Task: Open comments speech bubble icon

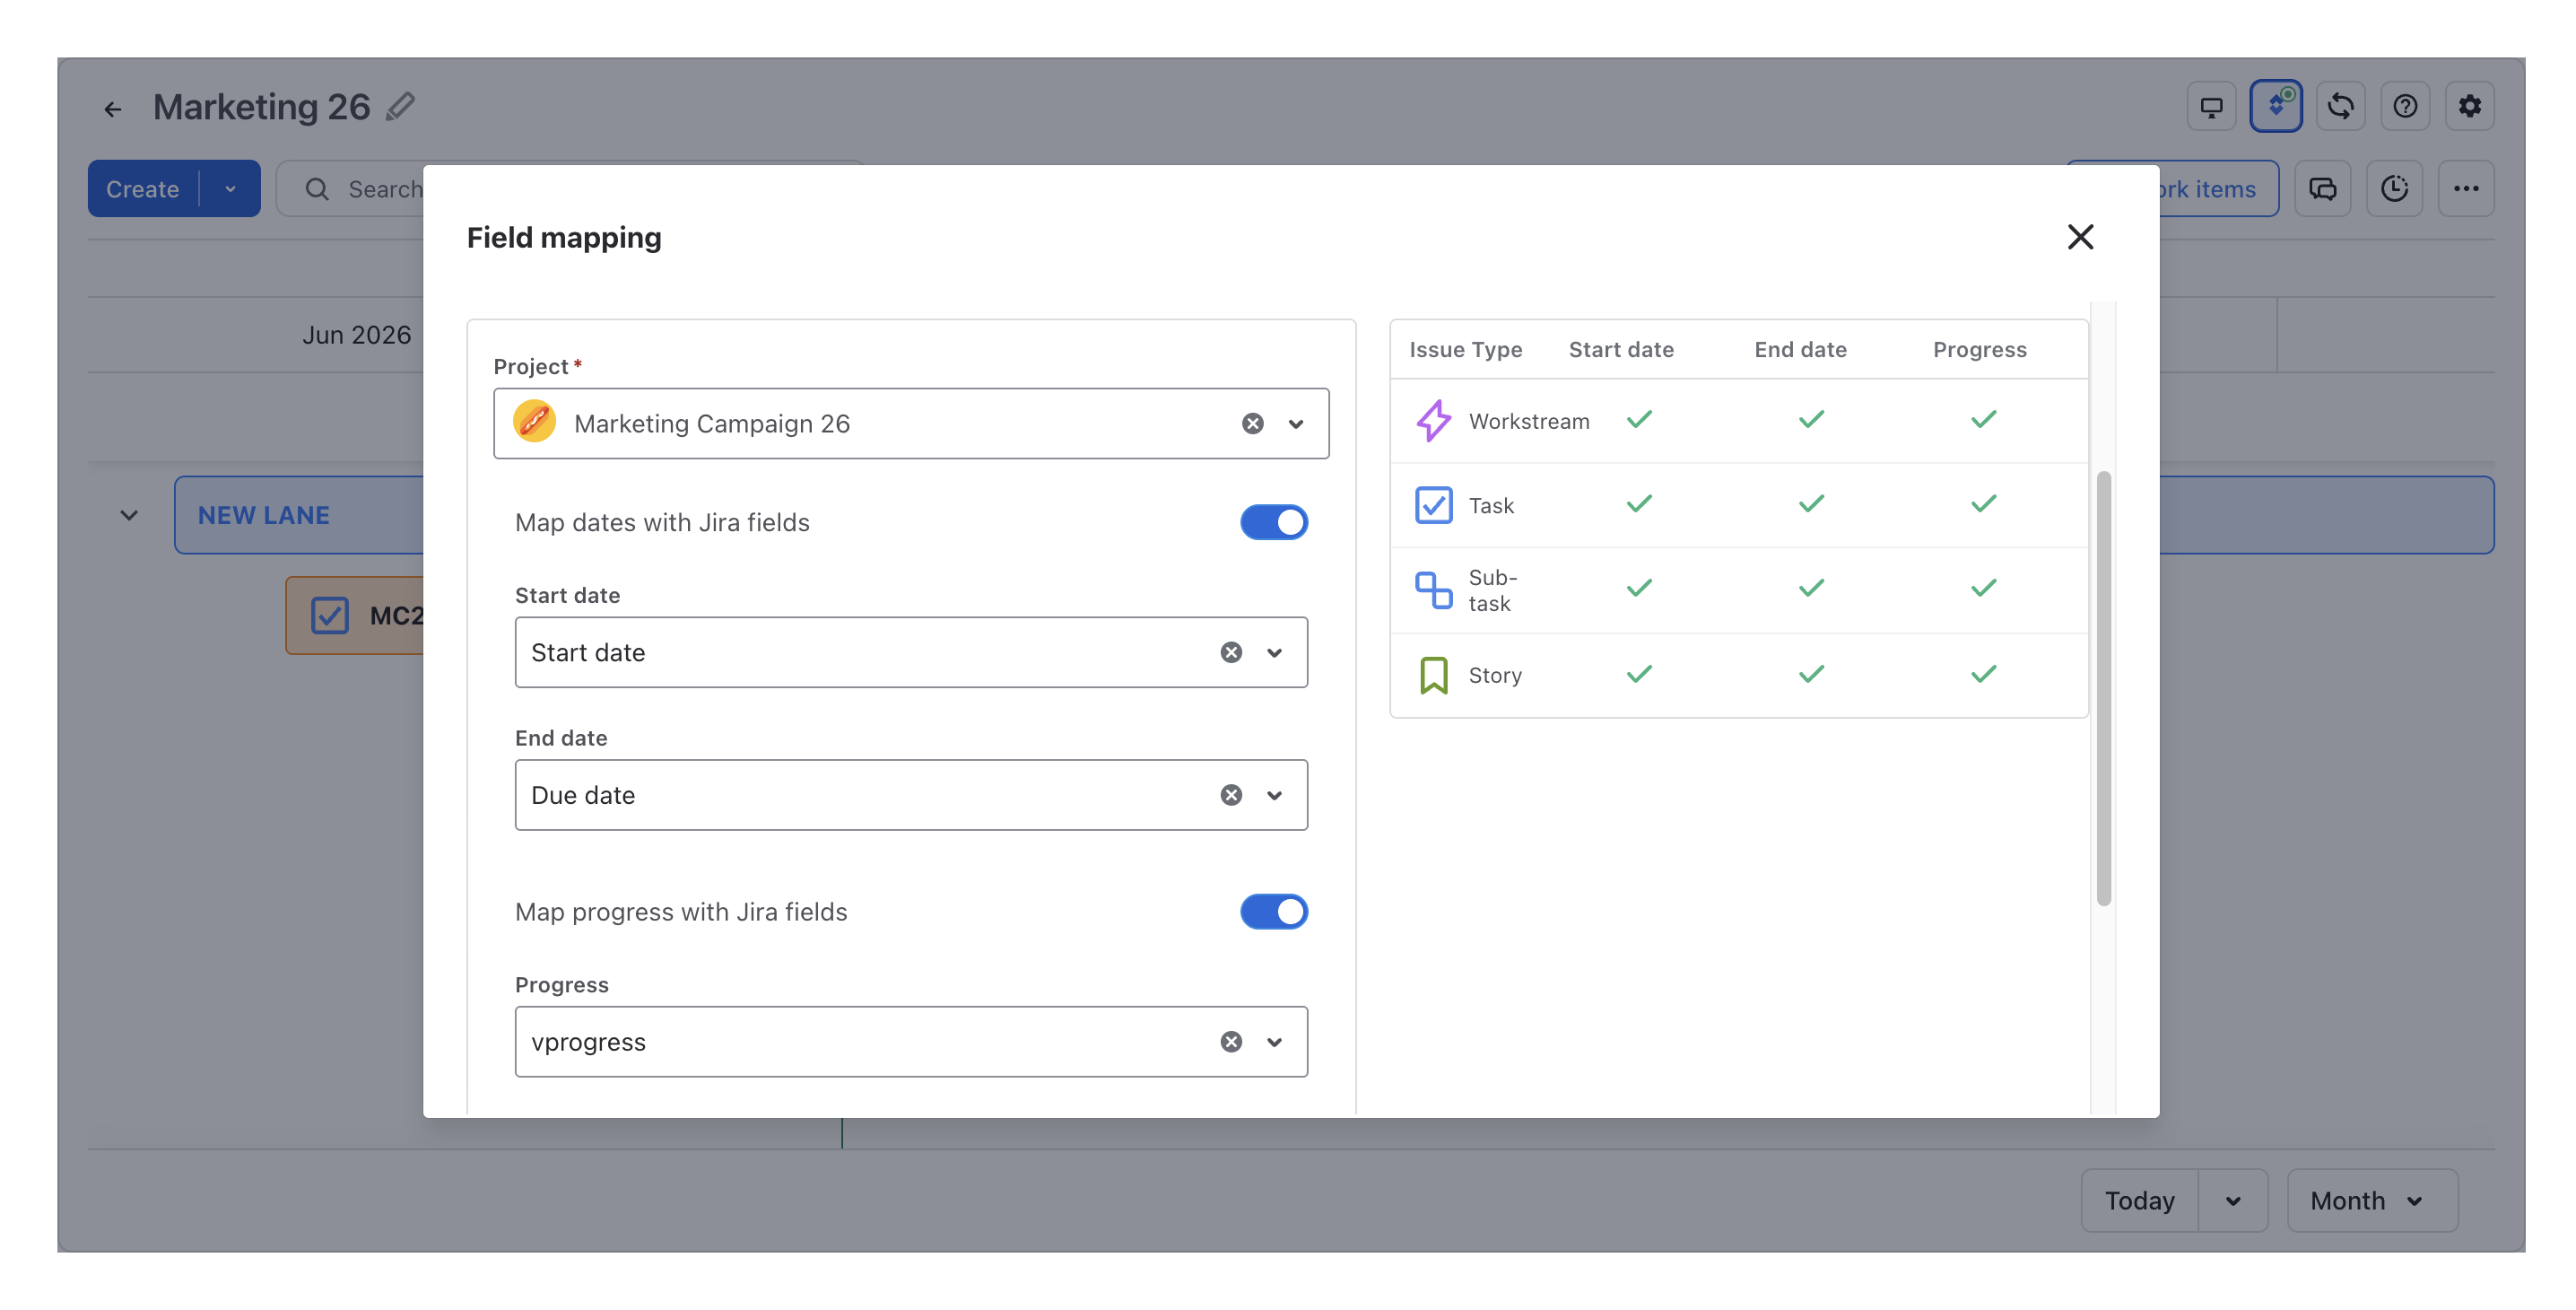Action: [x=2322, y=189]
